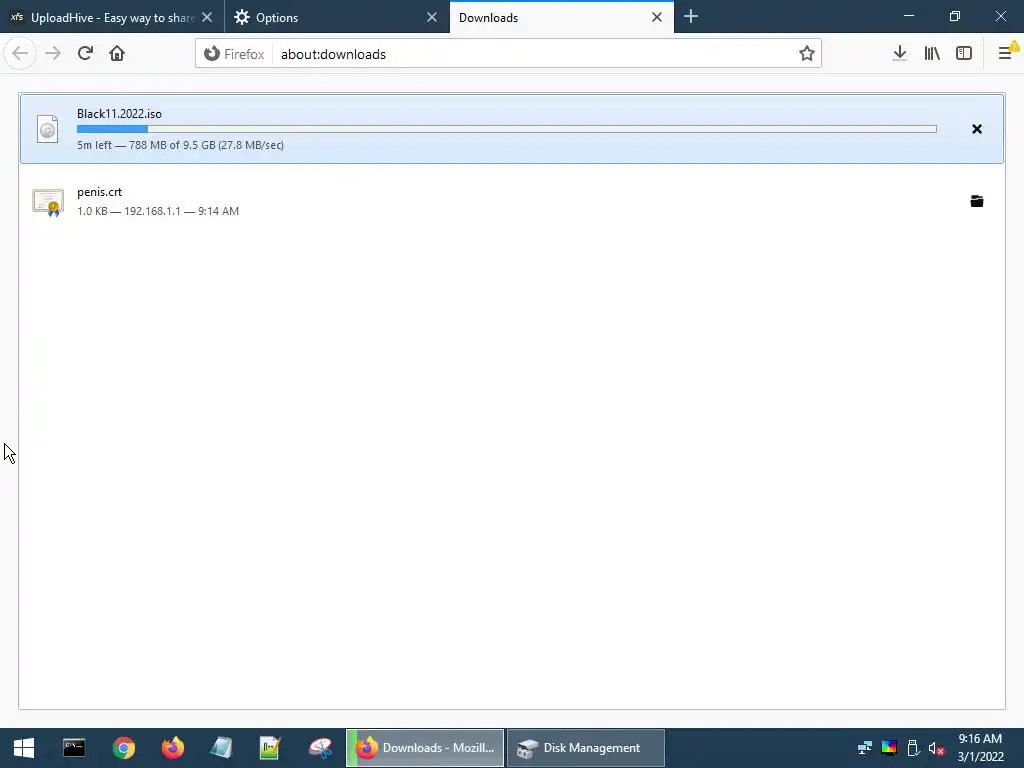The image size is (1024, 768).
Task: Focus the Downloads - Mozilla taskbar button
Action: (425, 748)
